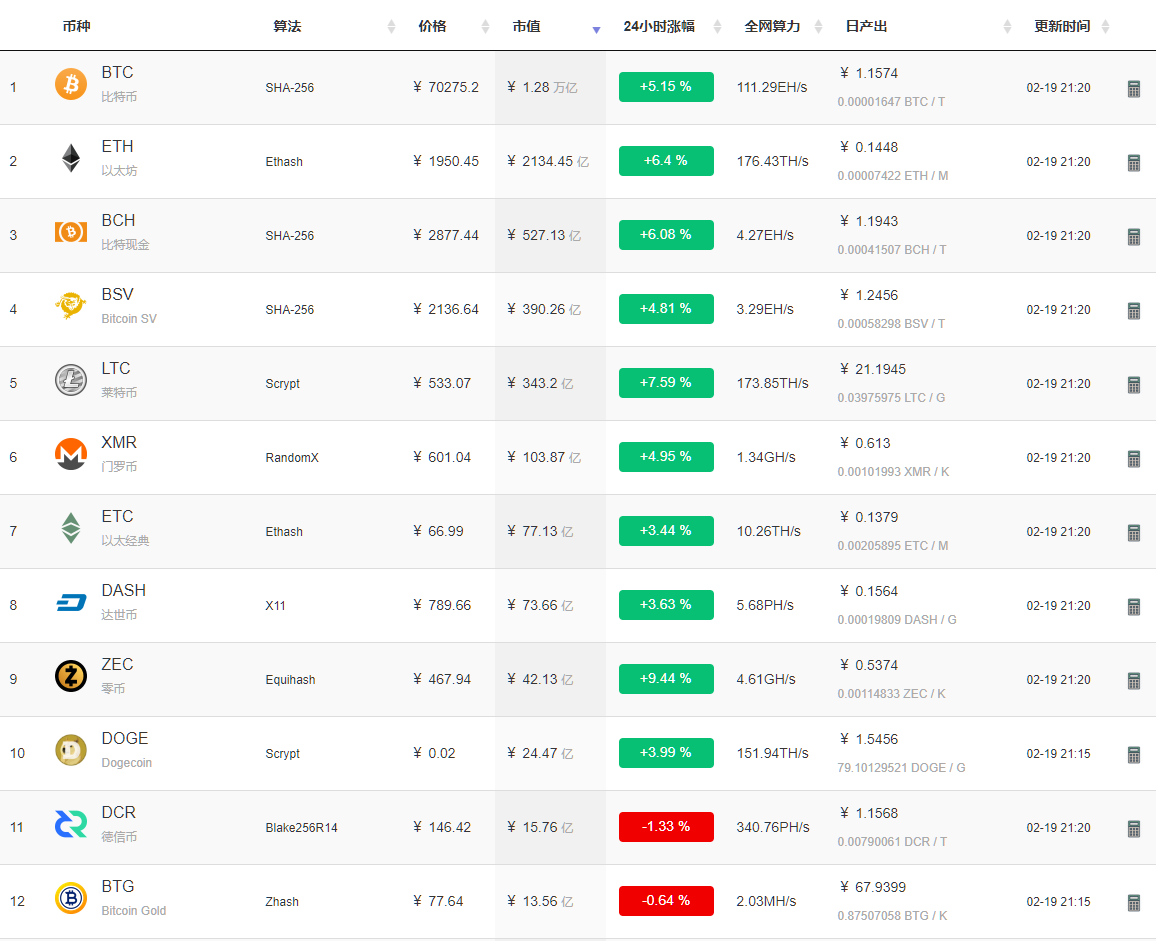Click the BCH Bitcoin Cash logo
This screenshot has width=1173, height=941.
71,232
